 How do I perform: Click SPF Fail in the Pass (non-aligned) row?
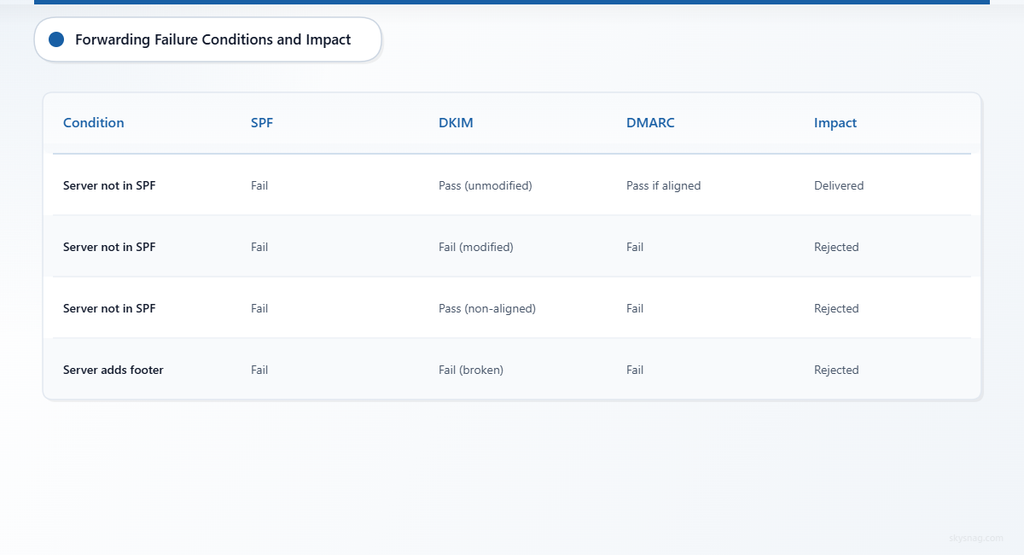pos(259,308)
